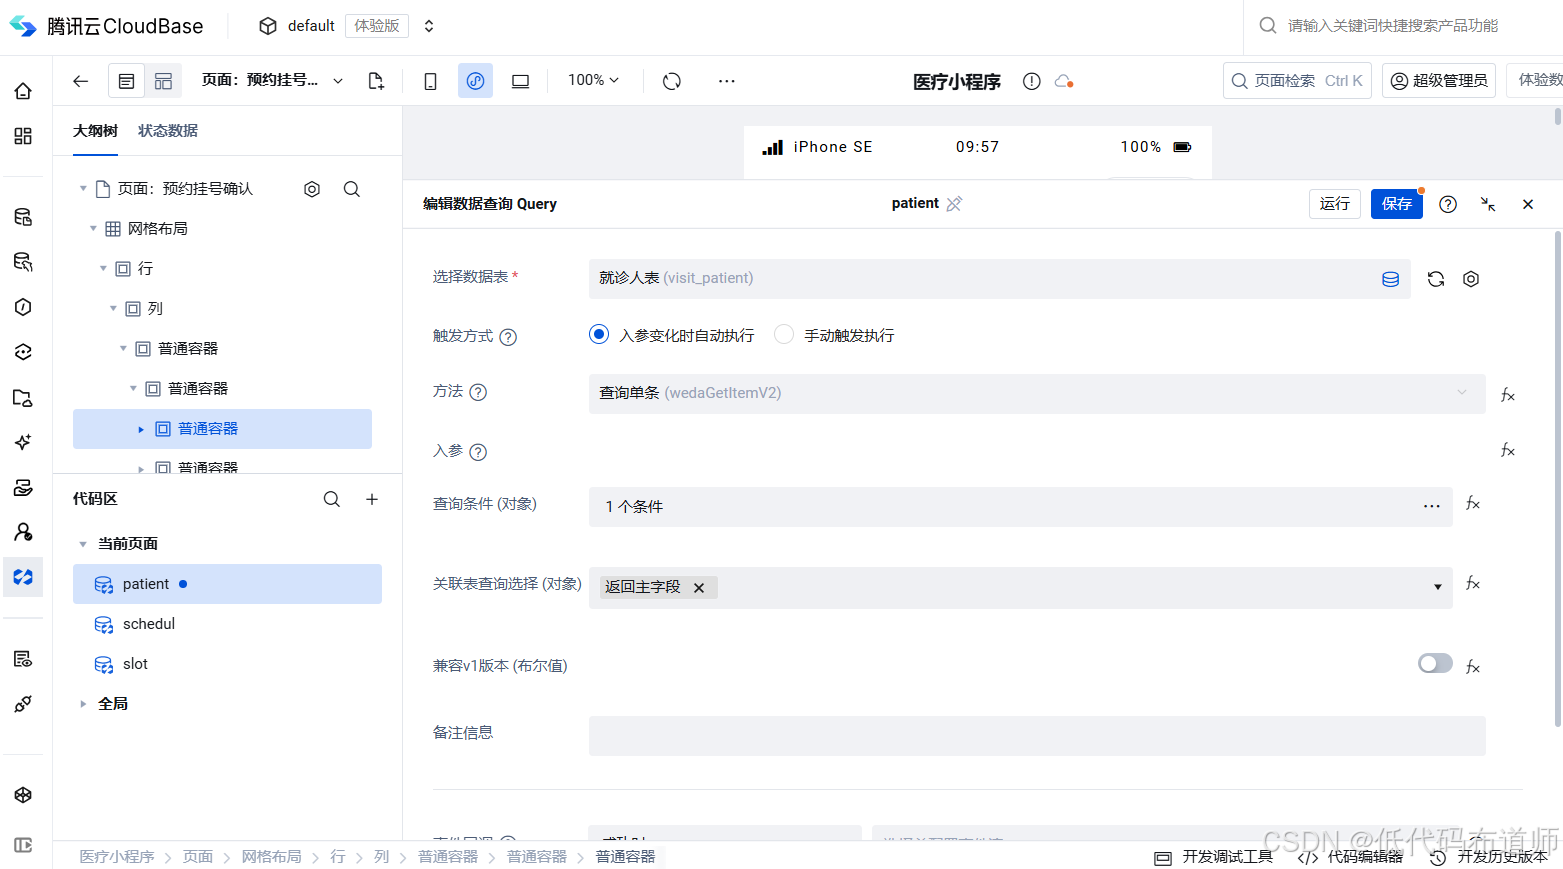Click the canvas refresh icon in toolbar
Image resolution: width=1563 pixels, height=869 pixels.
671,81
